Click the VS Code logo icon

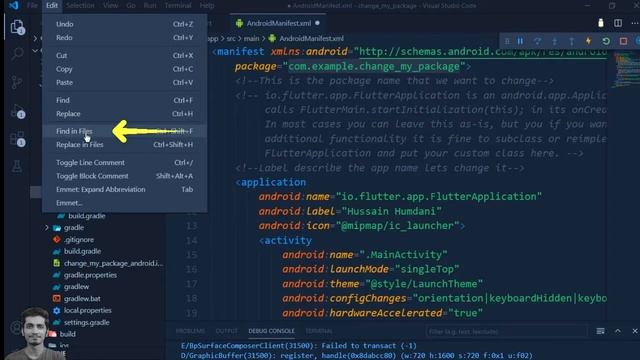pos(13,5)
